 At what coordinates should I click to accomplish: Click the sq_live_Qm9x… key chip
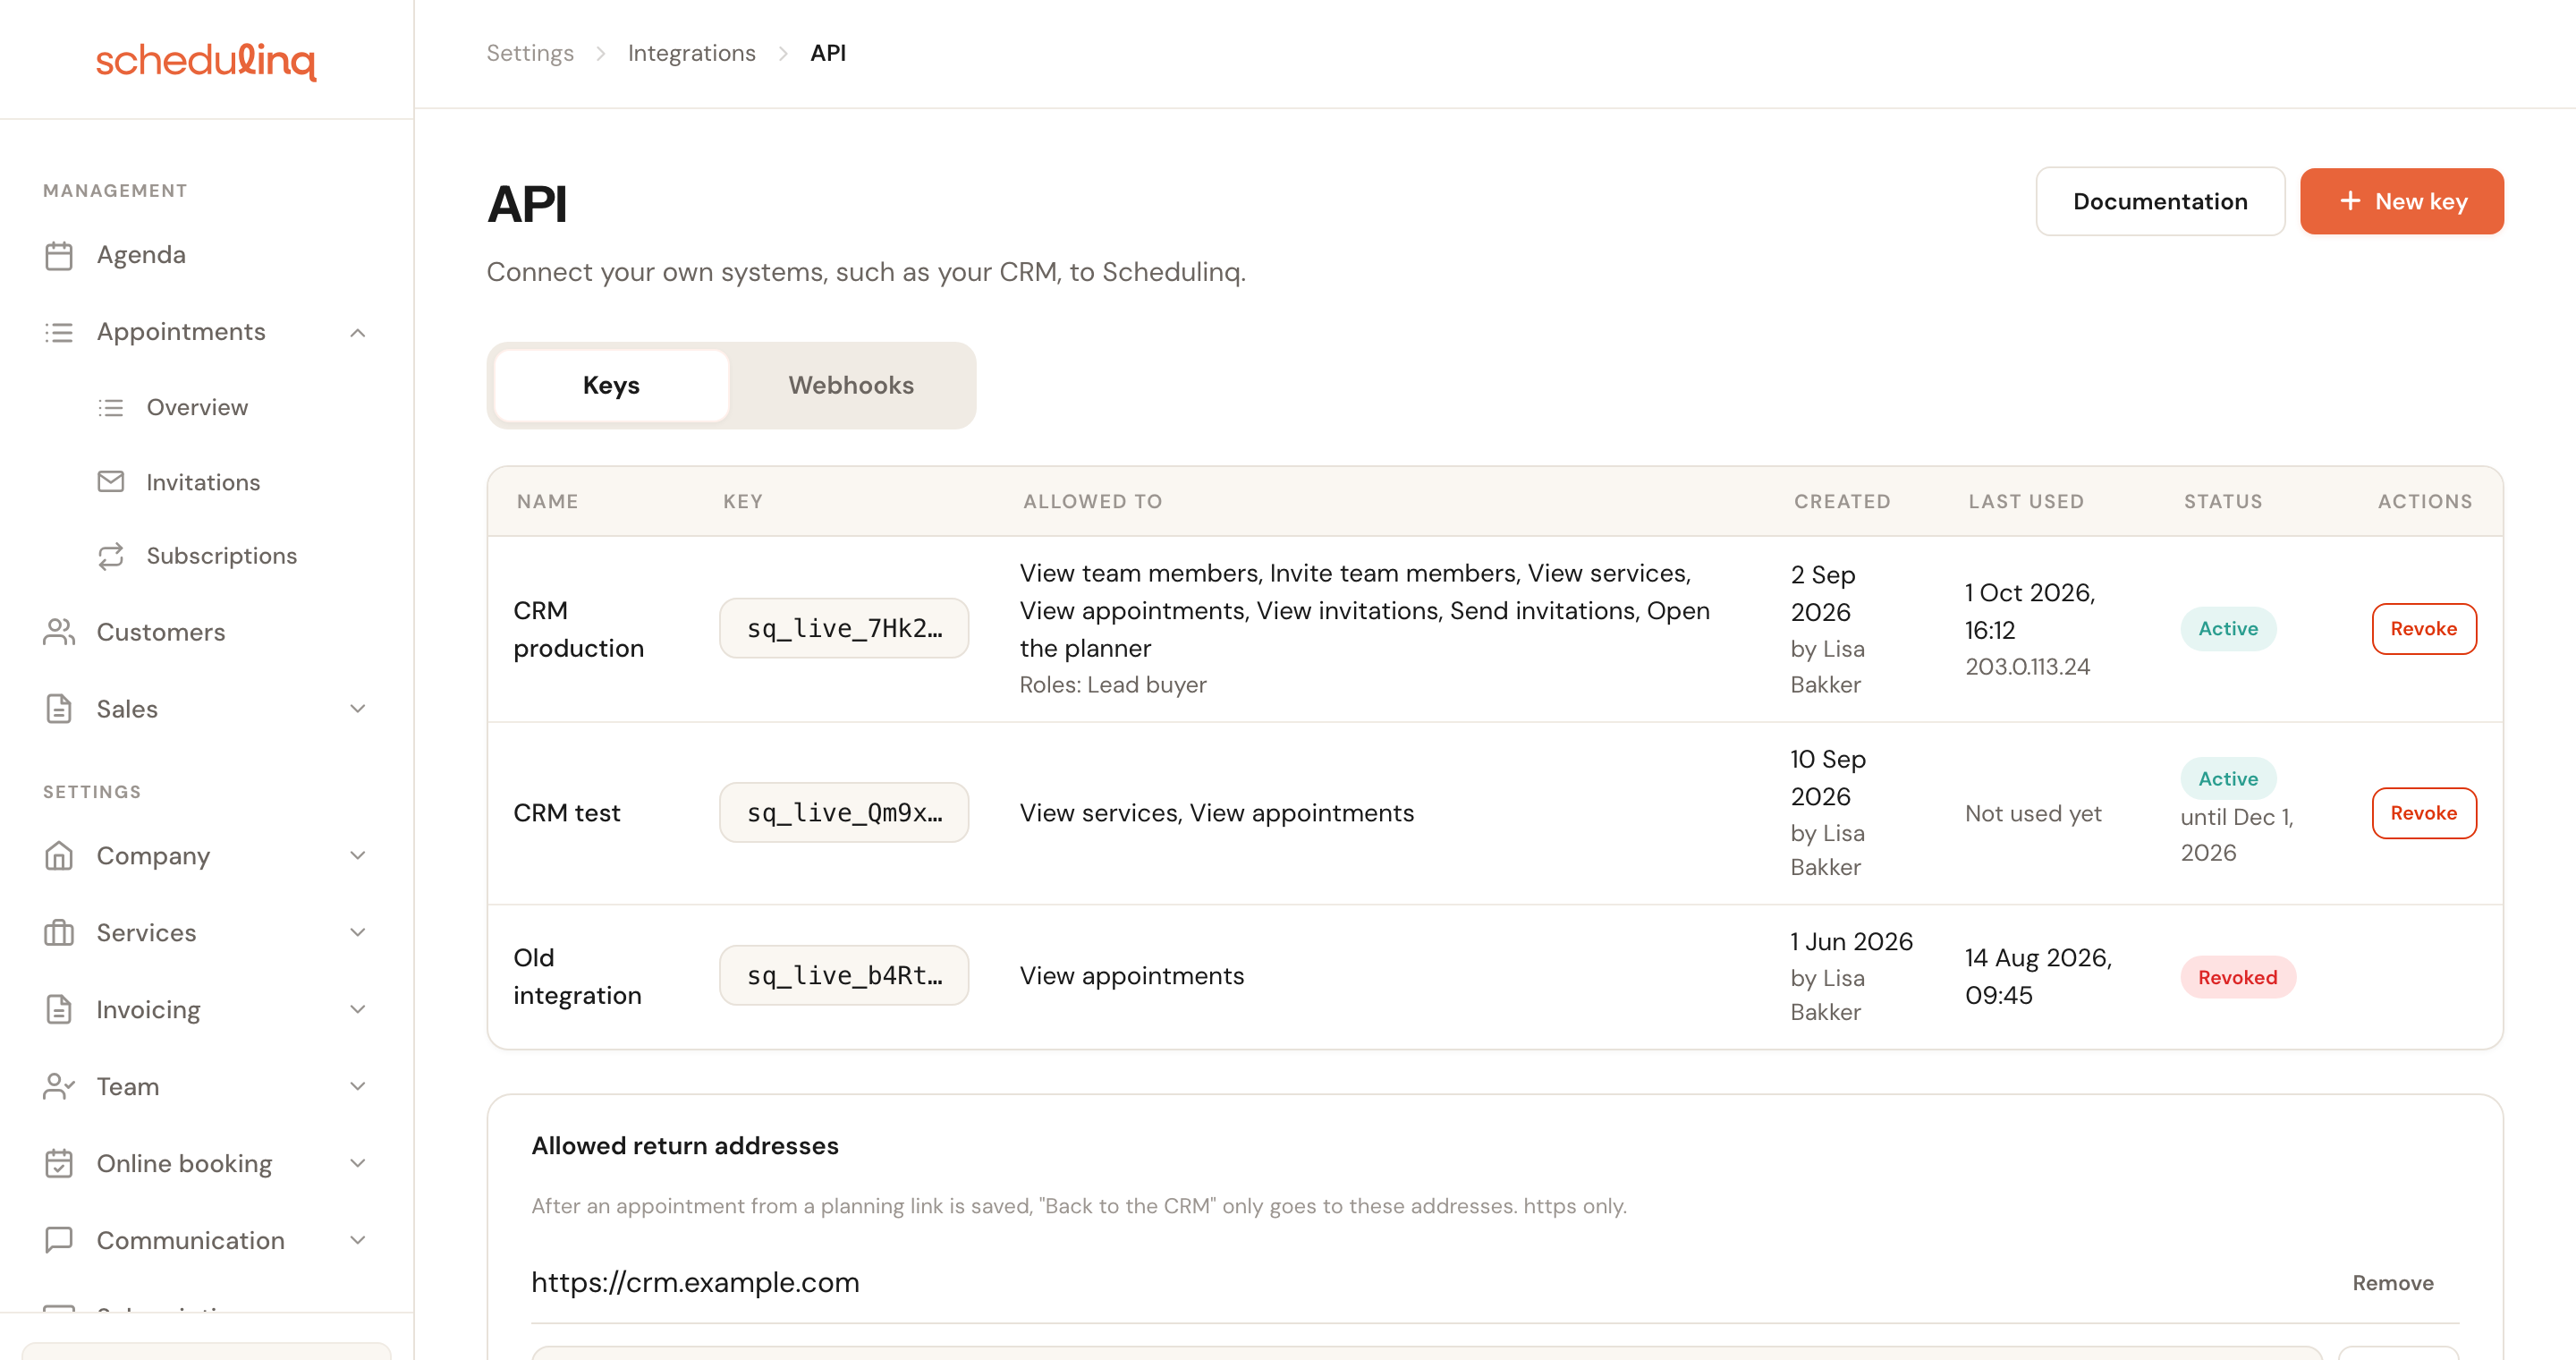coord(844,813)
